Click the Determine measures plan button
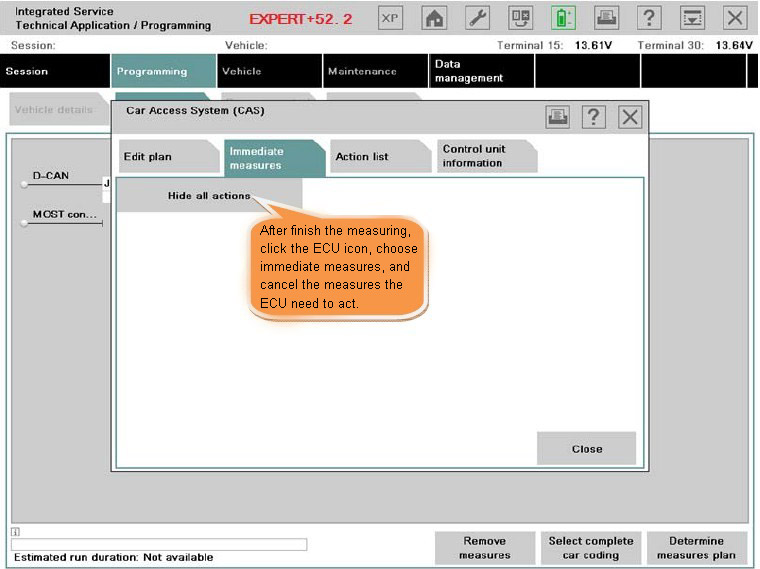760x569 pixels. pos(696,548)
